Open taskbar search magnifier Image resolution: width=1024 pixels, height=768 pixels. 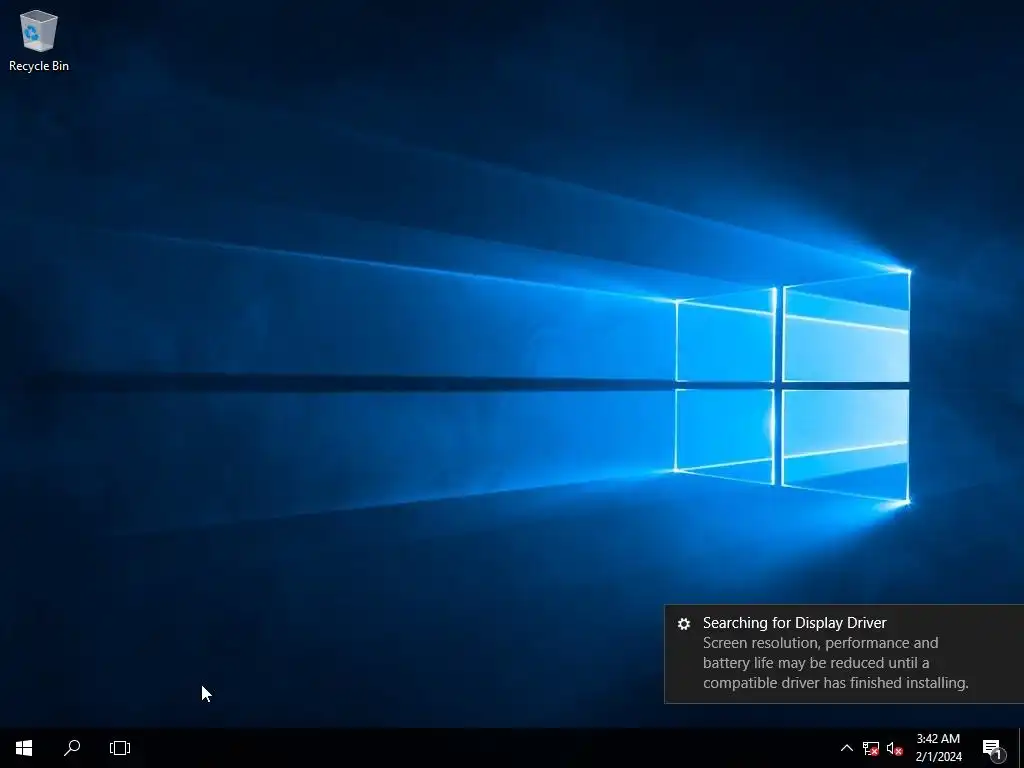coord(72,748)
